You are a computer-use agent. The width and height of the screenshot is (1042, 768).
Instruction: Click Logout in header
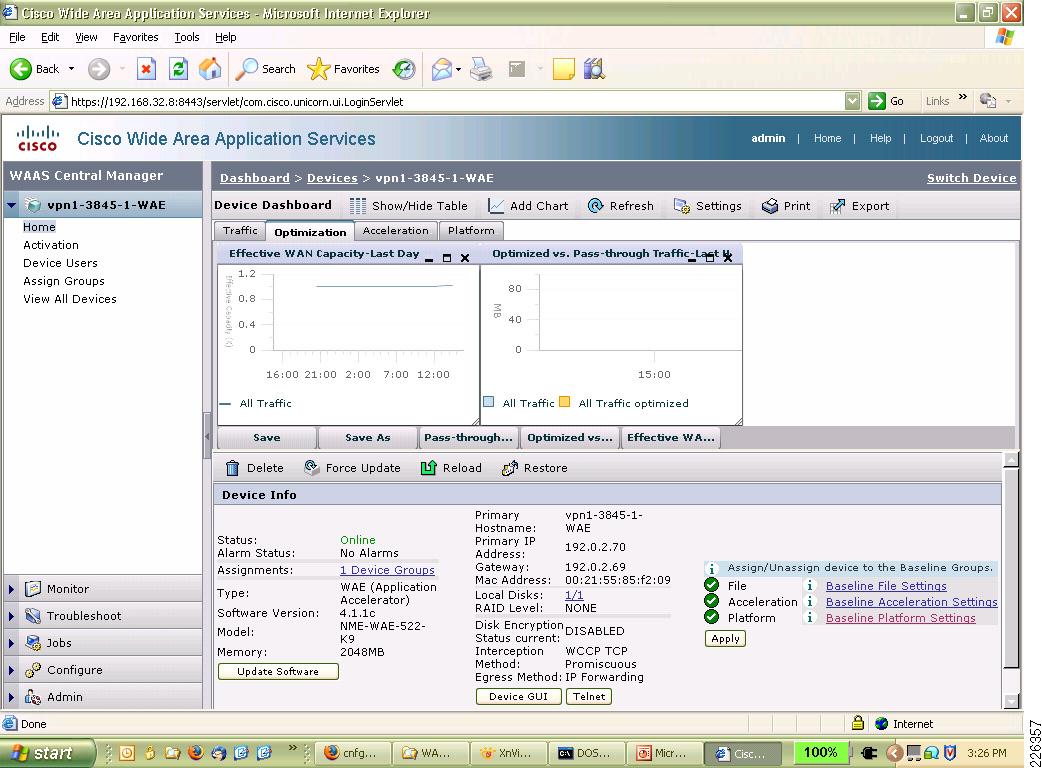click(x=936, y=138)
